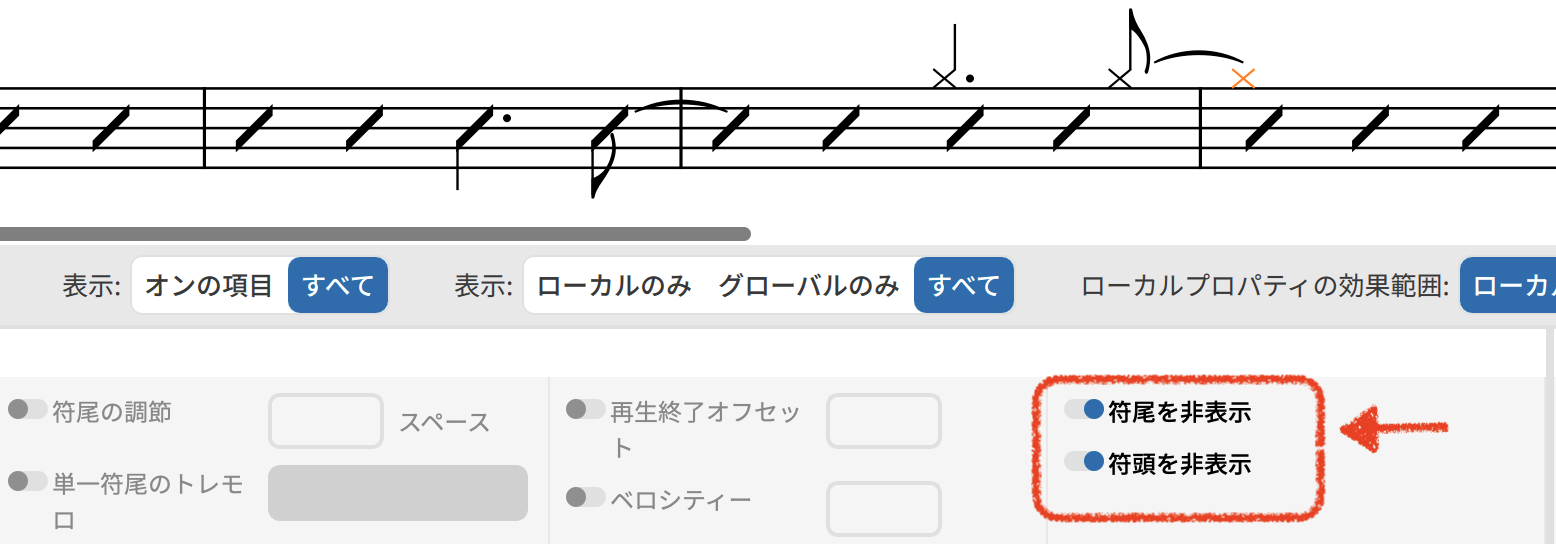1556x544 pixels.
Task: Click the tie leading to orange notehead
Action: (x=1198, y=57)
